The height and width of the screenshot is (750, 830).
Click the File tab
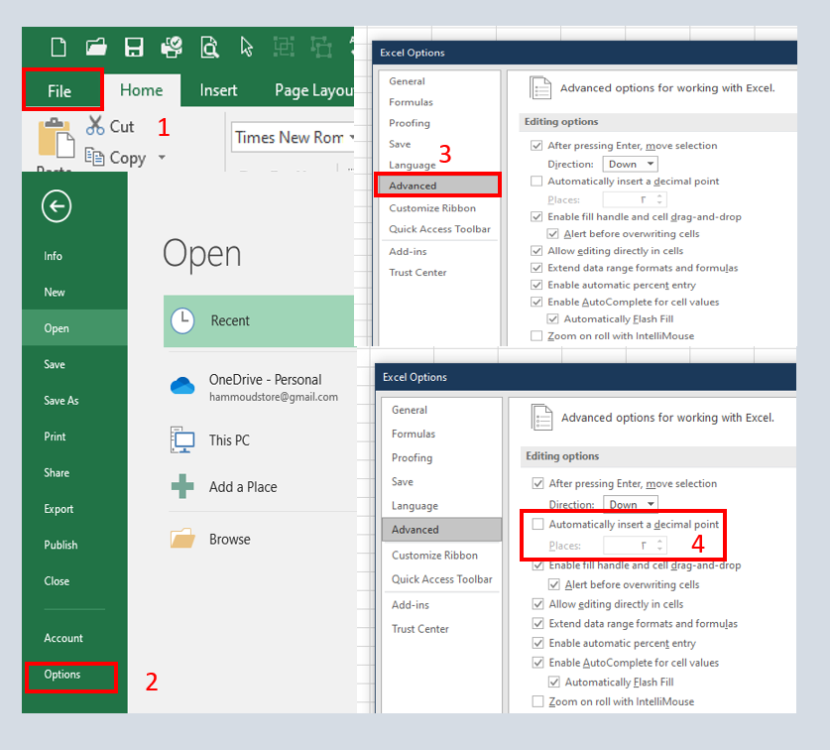pos(59,91)
